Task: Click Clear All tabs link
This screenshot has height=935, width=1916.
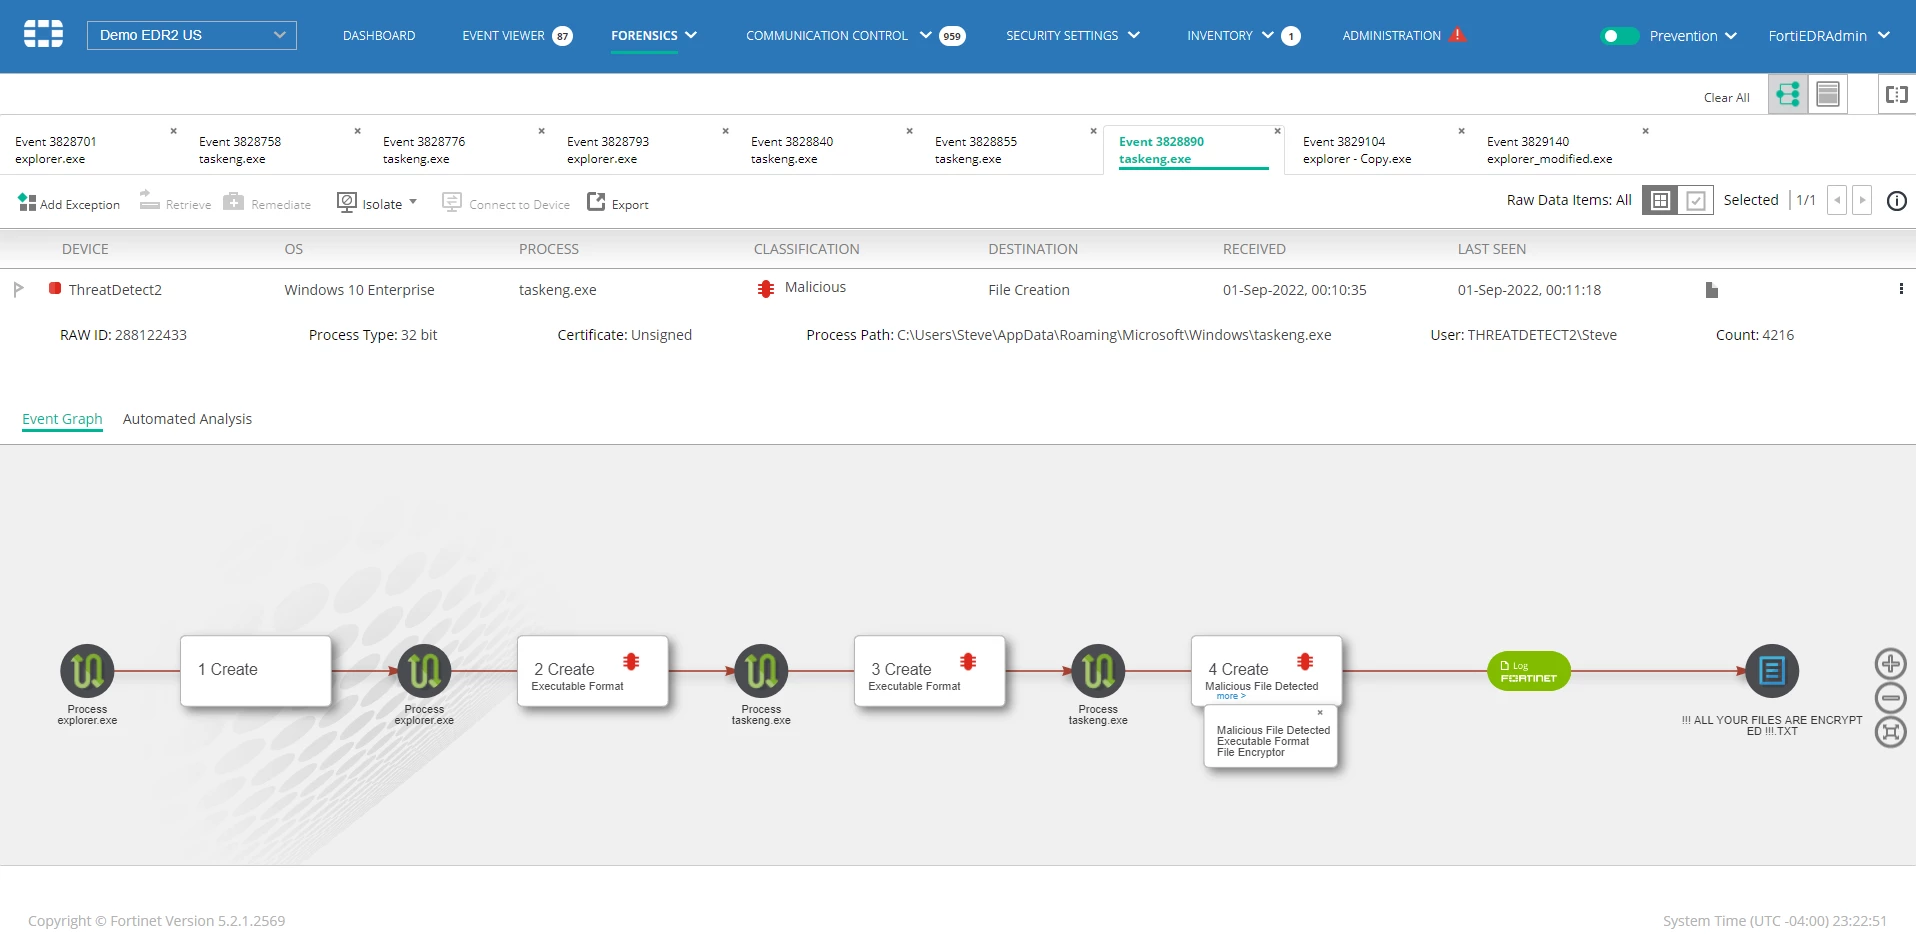Action: coord(1726,98)
